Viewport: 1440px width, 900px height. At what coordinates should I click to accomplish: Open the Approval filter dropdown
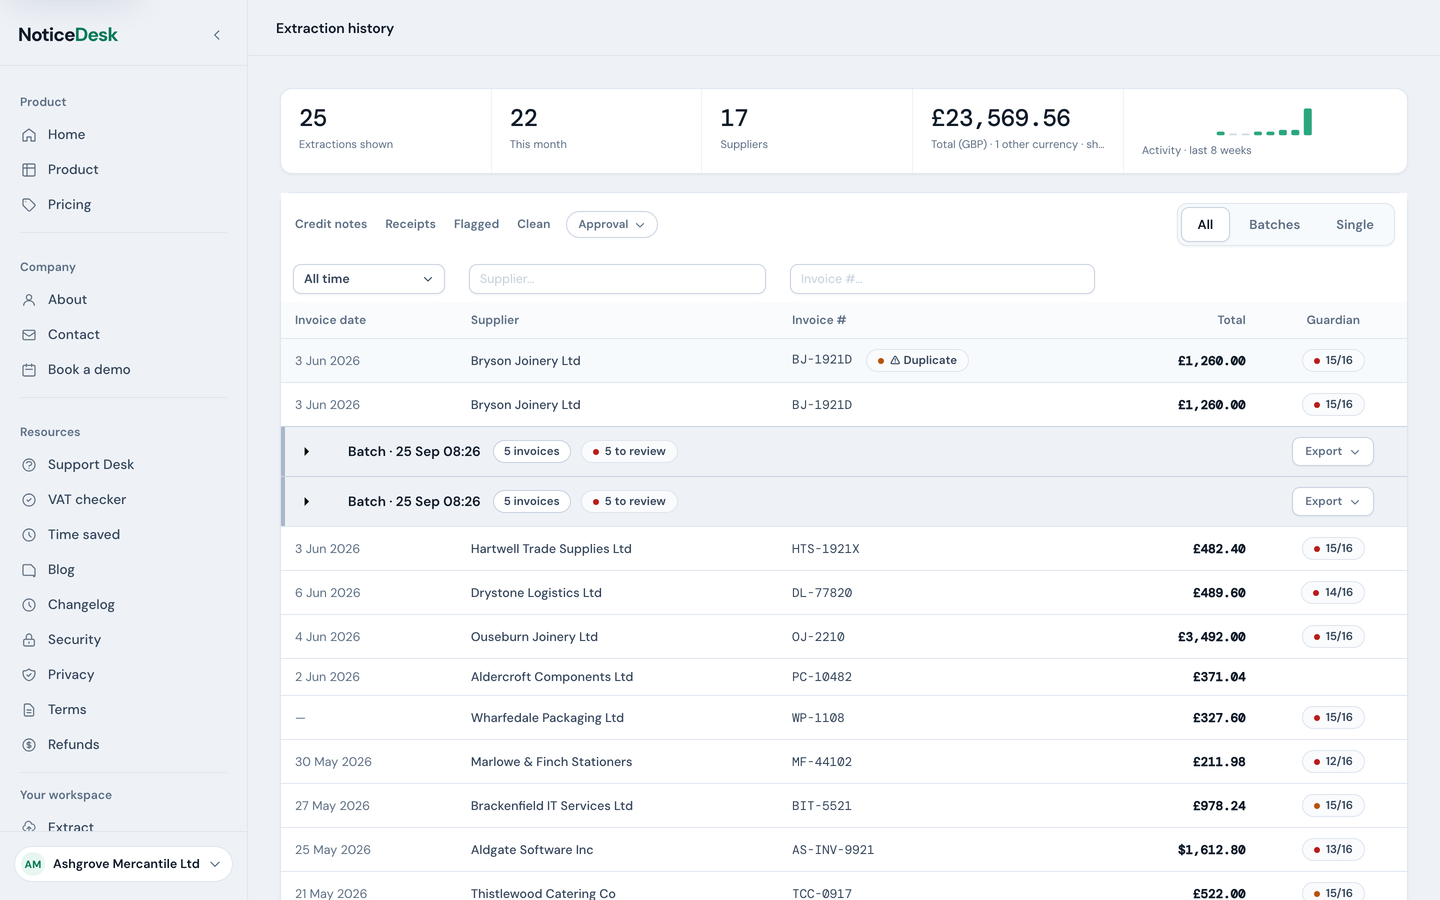[612, 225]
